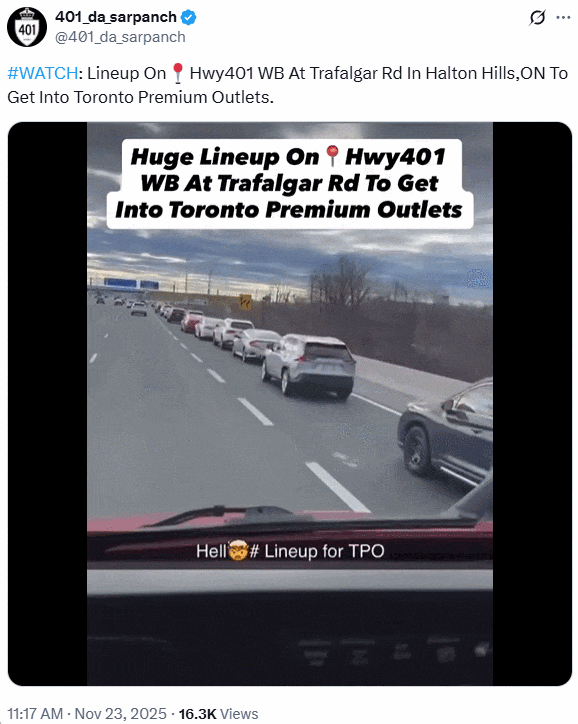Open the Grok slashed-circle icon
The width and height of the screenshot is (578, 724).
[x=537, y=18]
